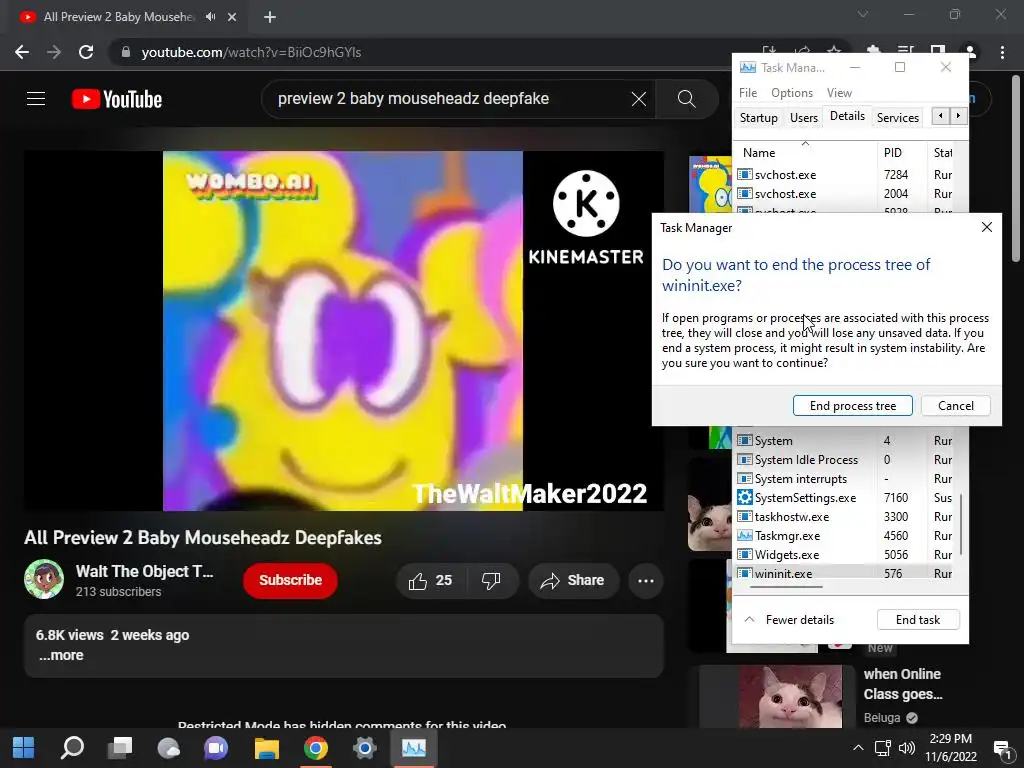Open a new Chrome tab
Viewport: 1024px width, 768px height.
270,18
